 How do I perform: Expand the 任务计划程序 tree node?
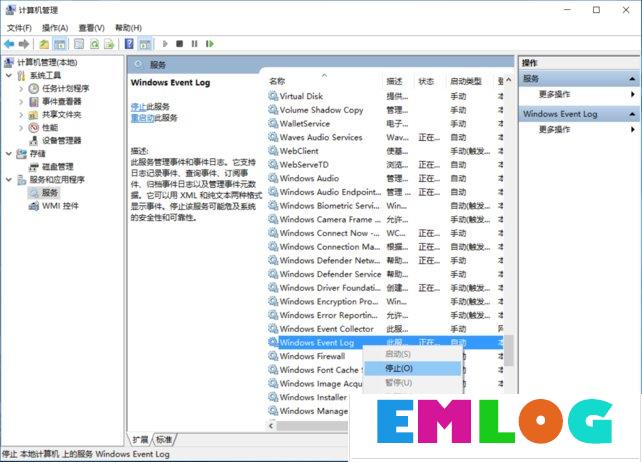click(21, 88)
